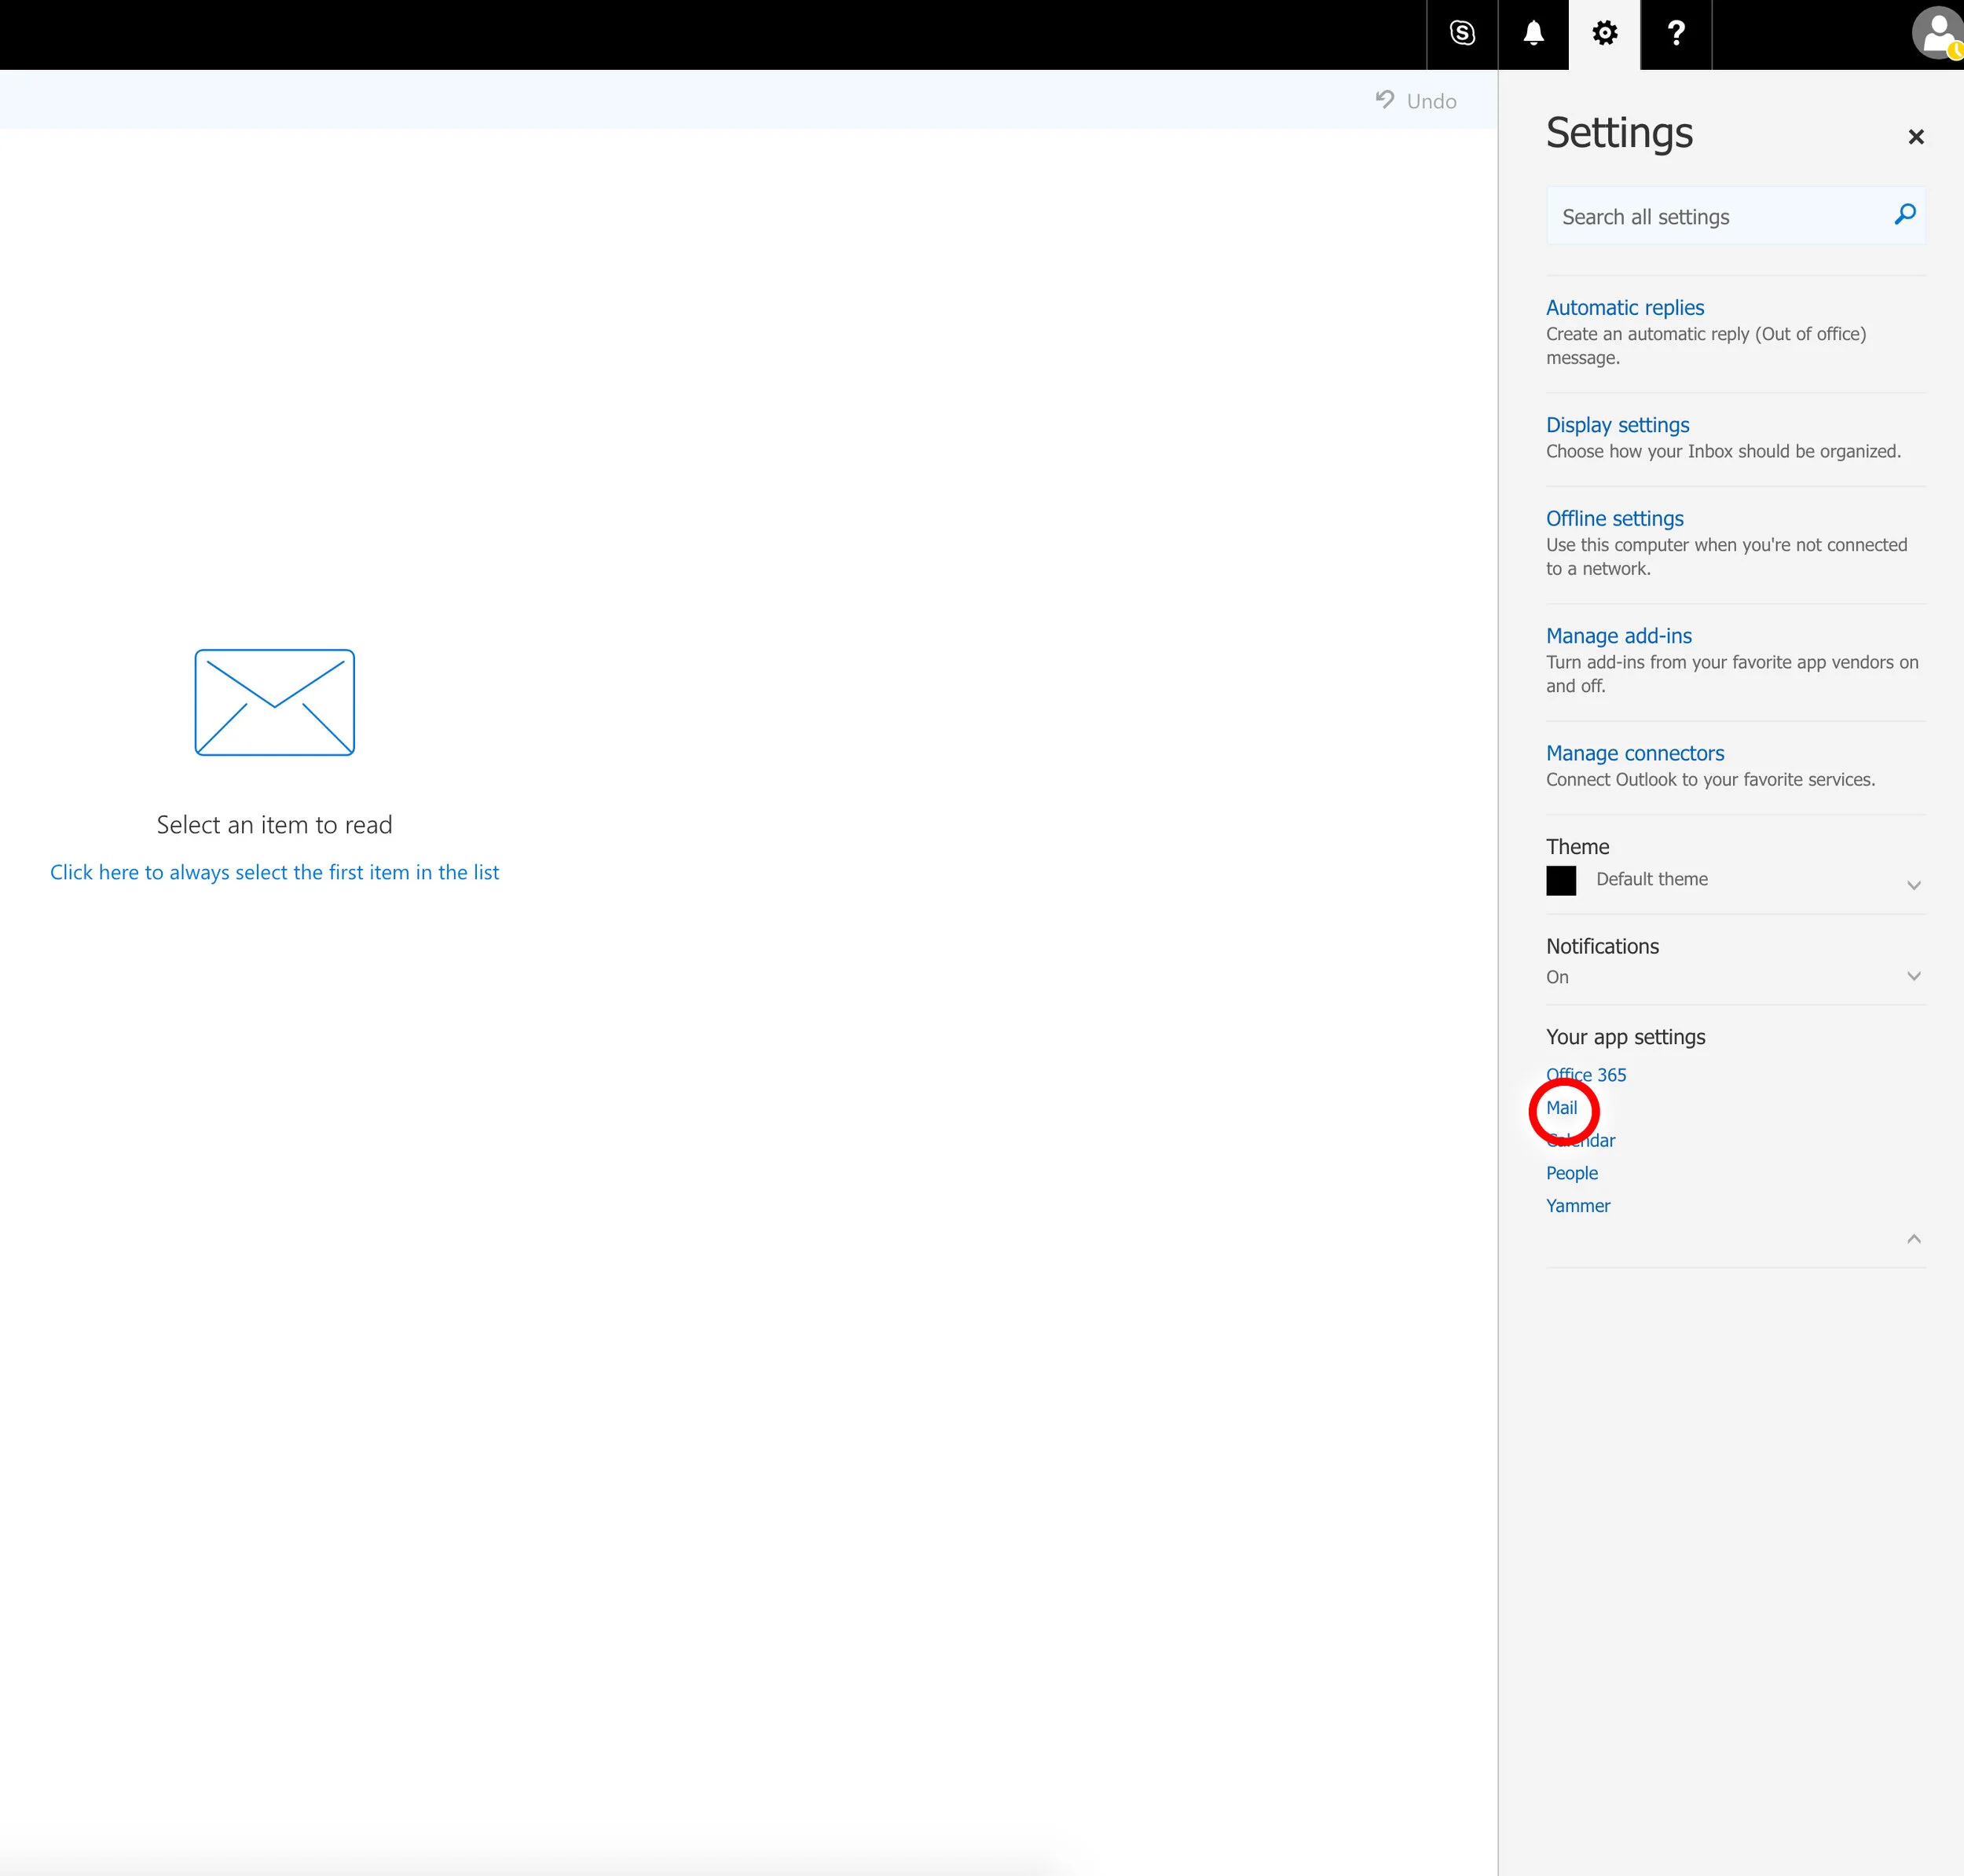Screen dimensions: 1964x1876
Task: Open the help question mark icon
Action: [x=1676, y=34]
